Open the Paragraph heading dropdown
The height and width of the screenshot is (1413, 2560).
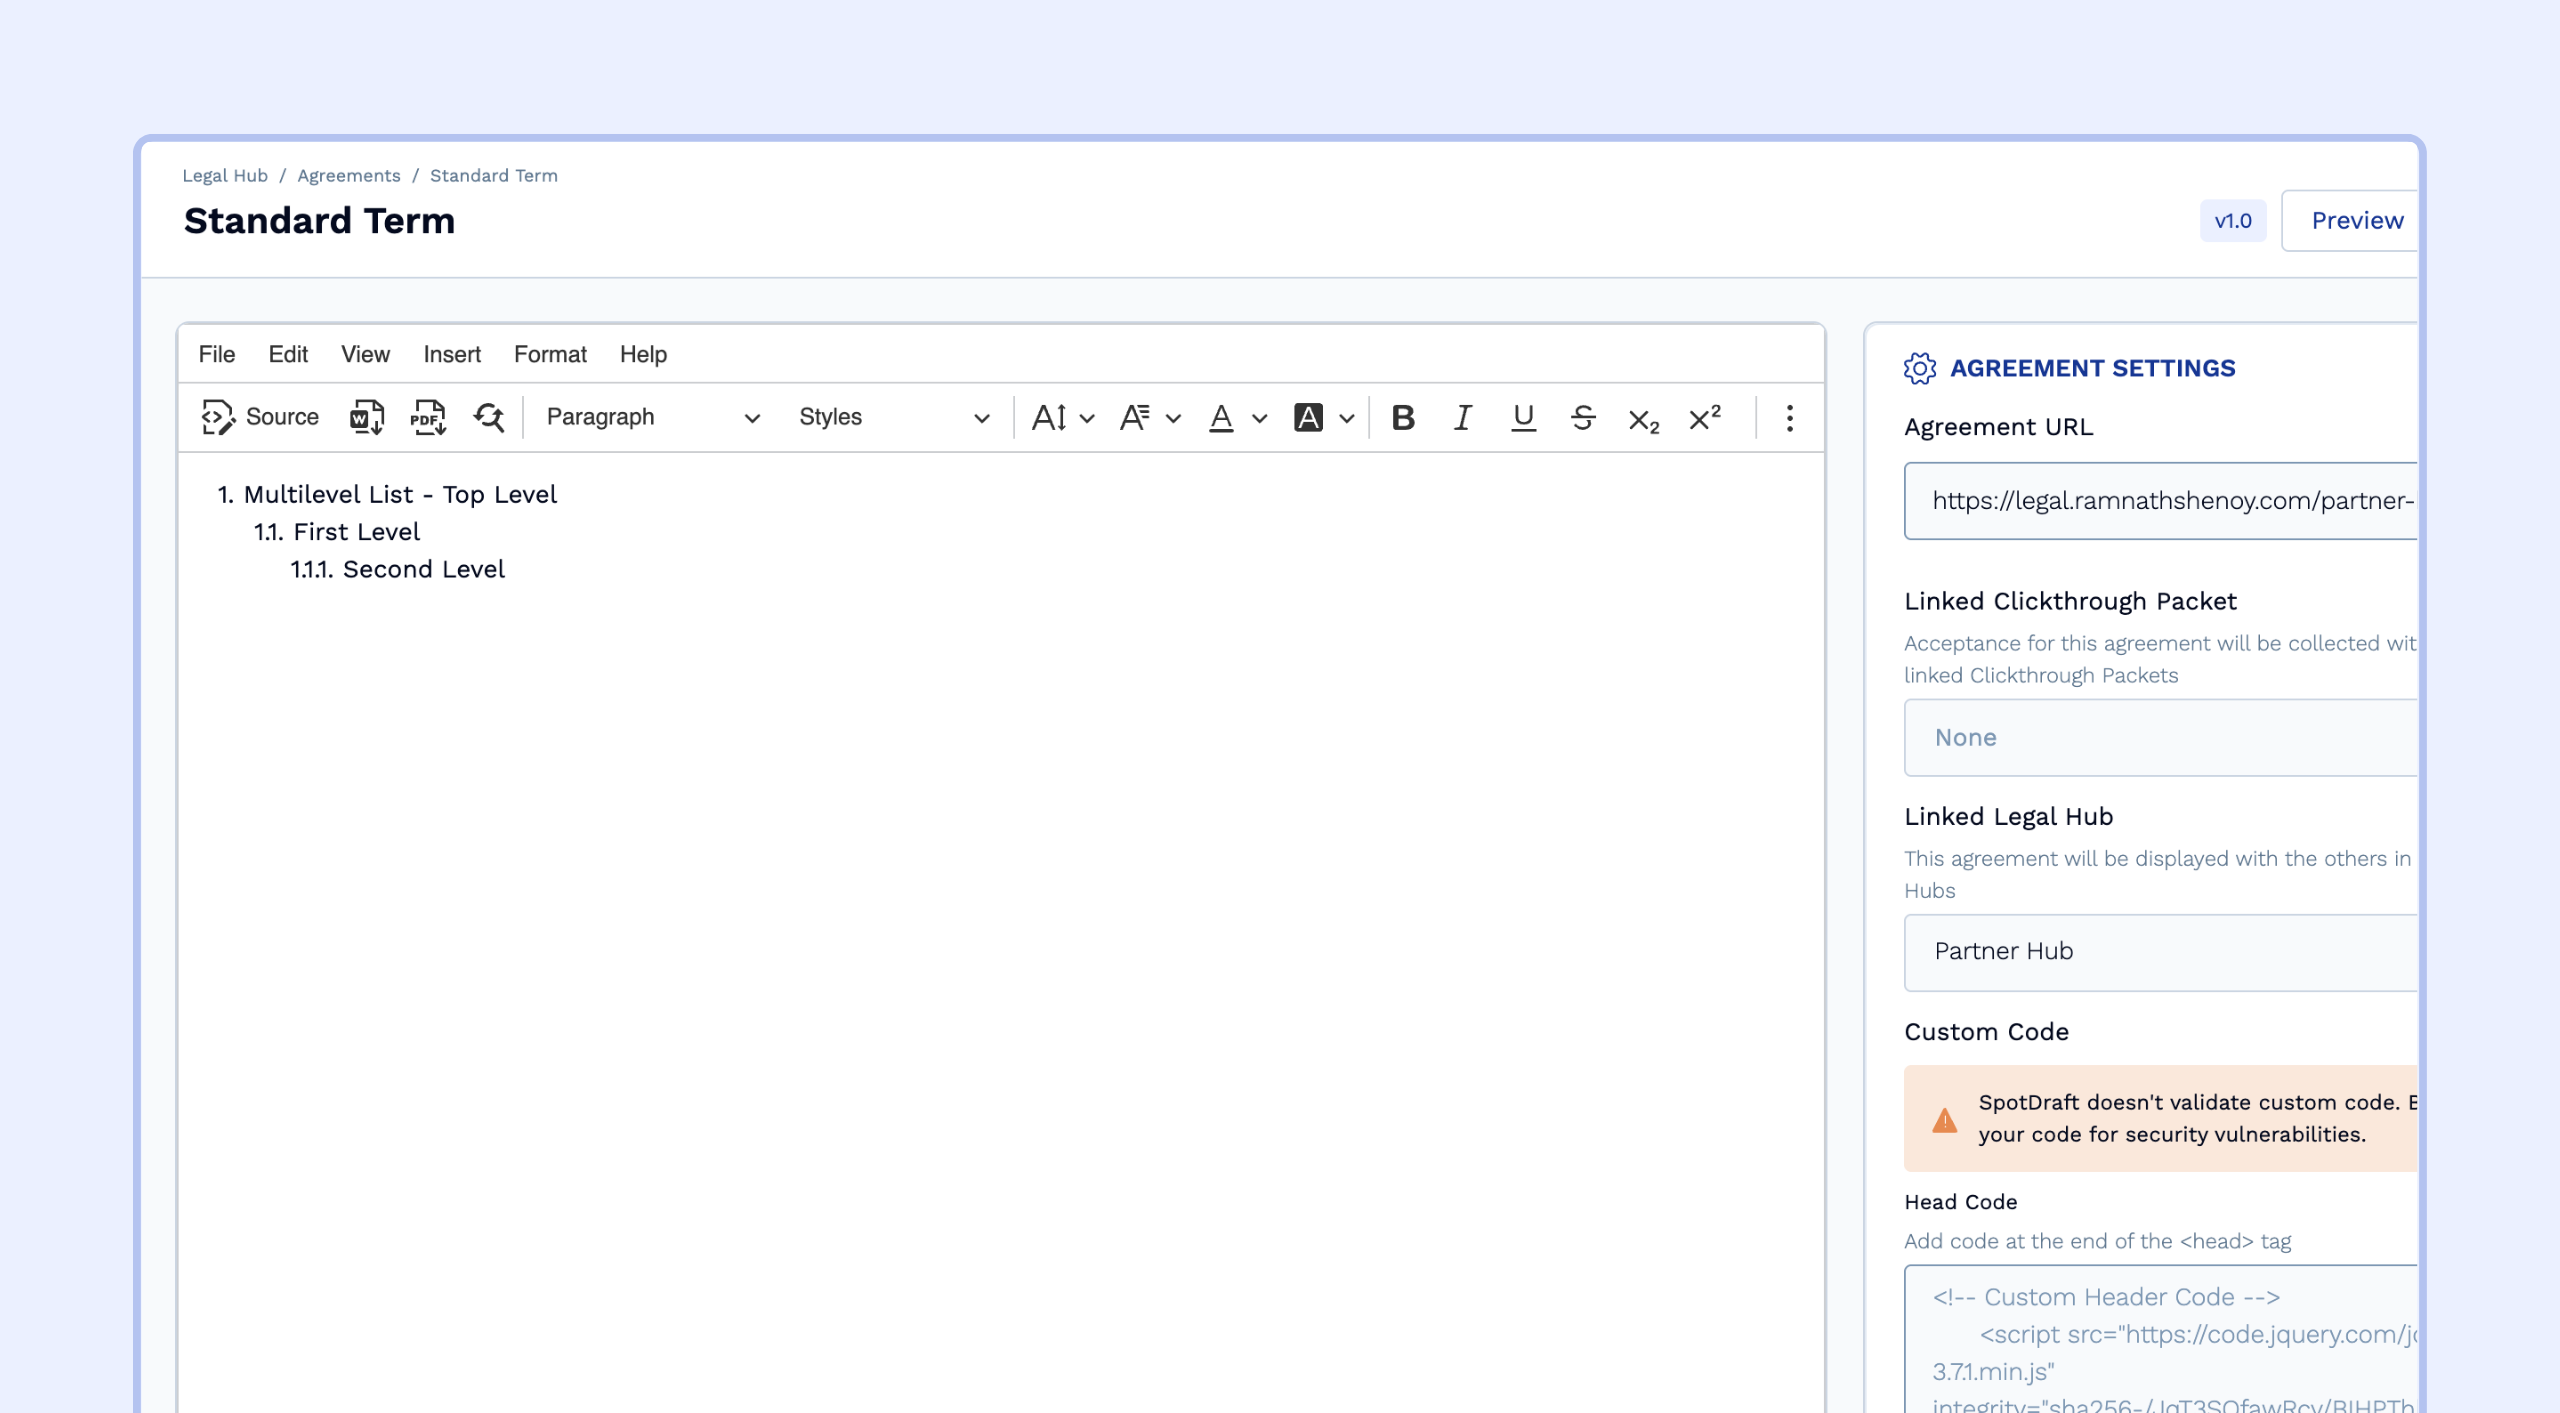652,417
